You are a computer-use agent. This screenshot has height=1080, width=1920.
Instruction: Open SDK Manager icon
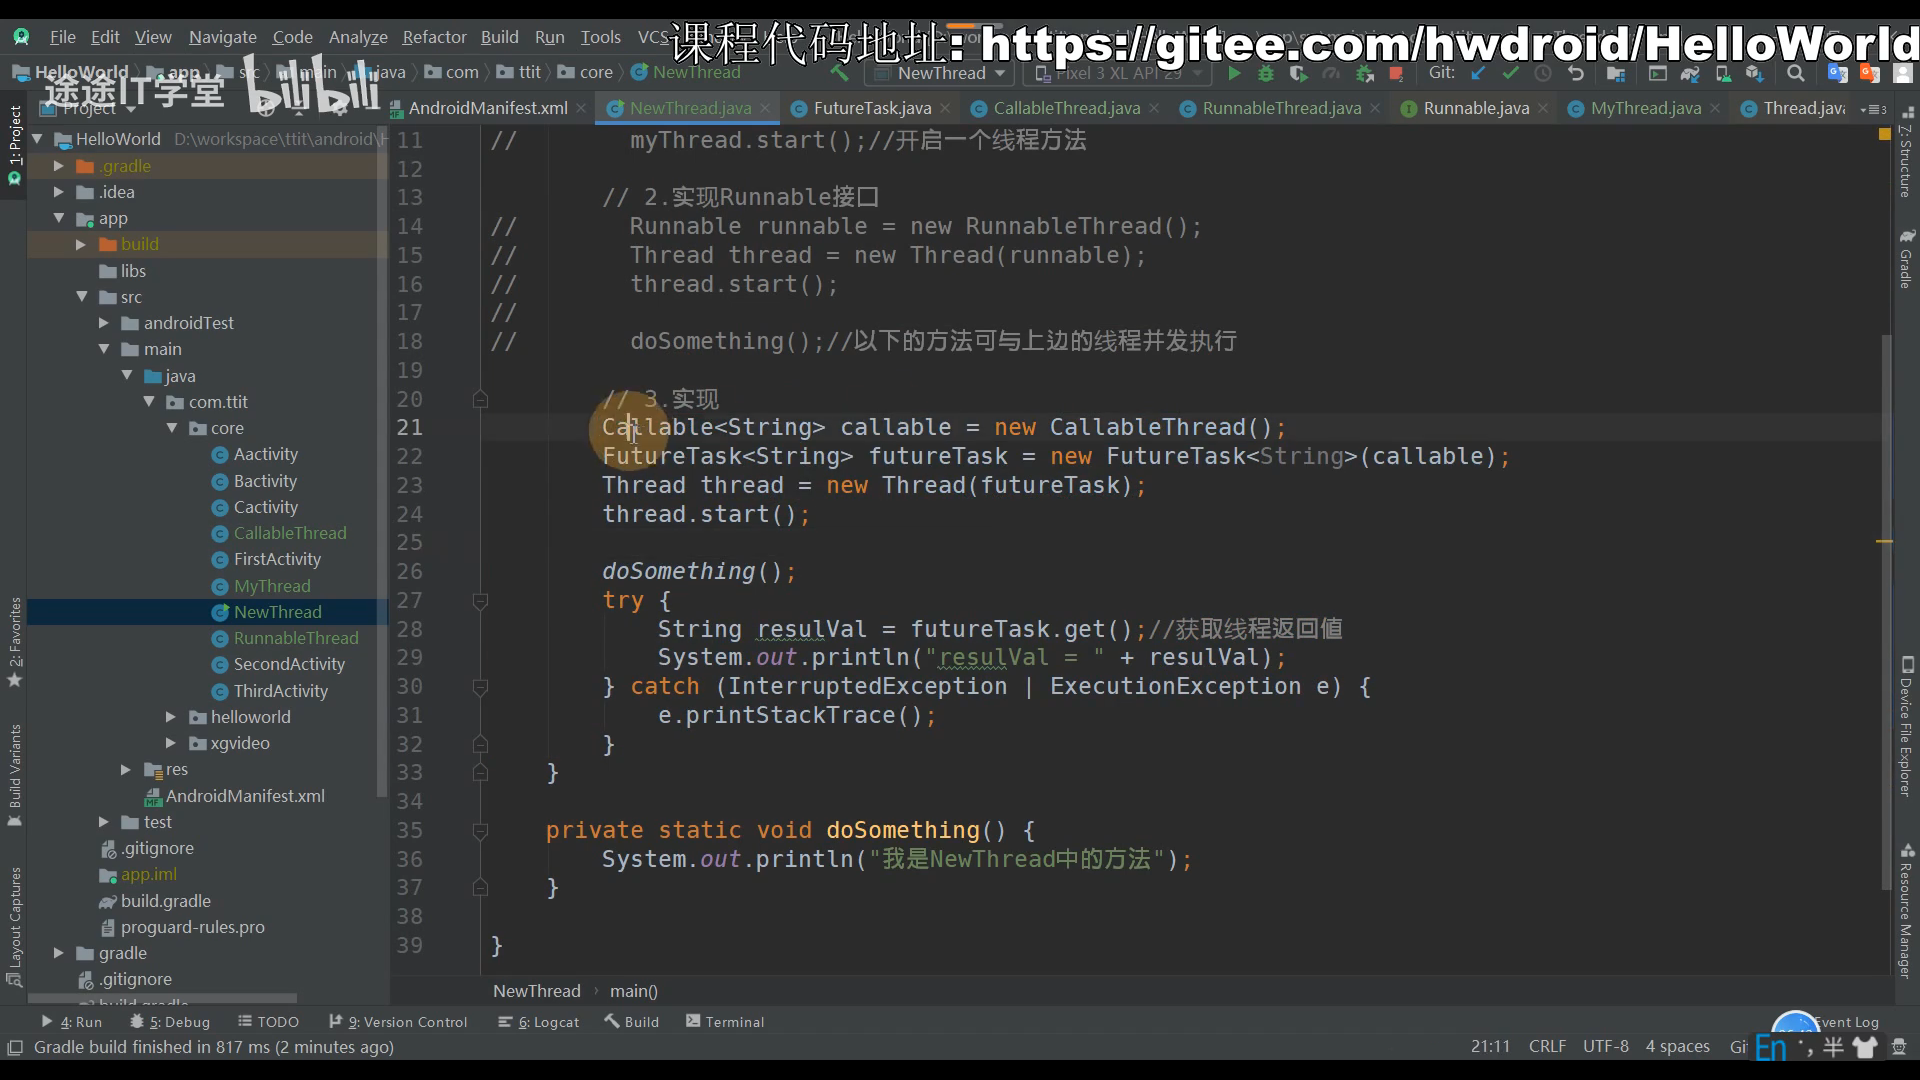[x=1755, y=73]
